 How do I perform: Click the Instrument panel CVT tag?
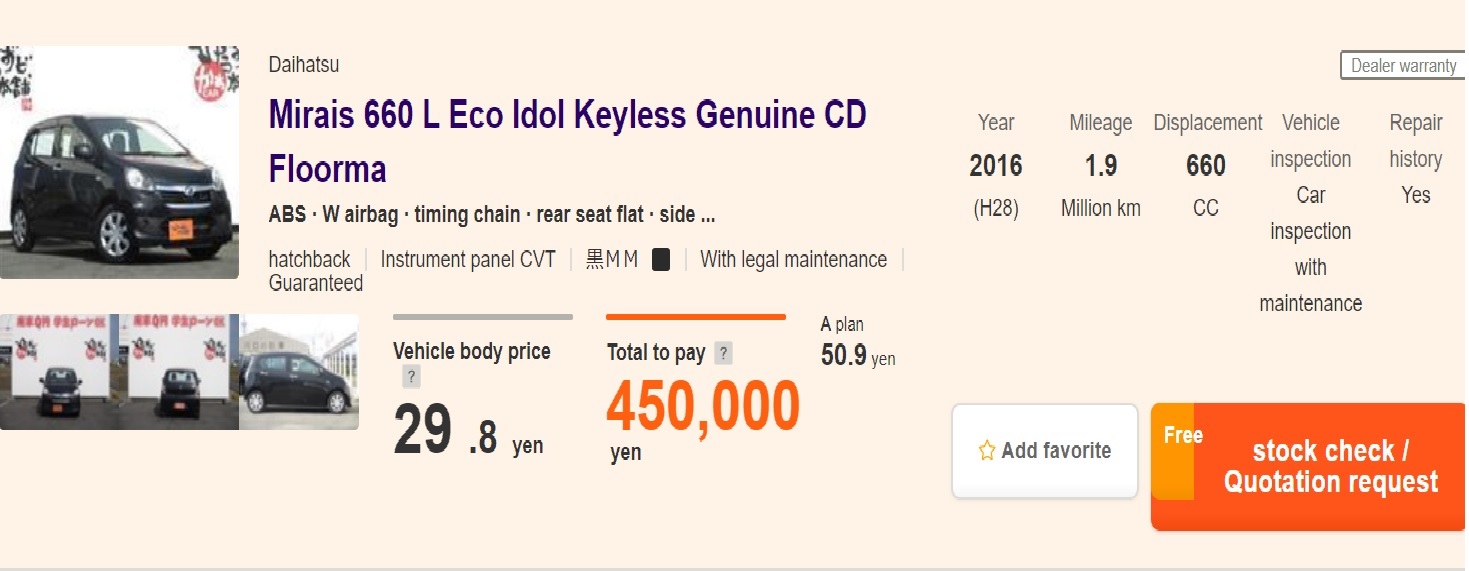(467, 260)
